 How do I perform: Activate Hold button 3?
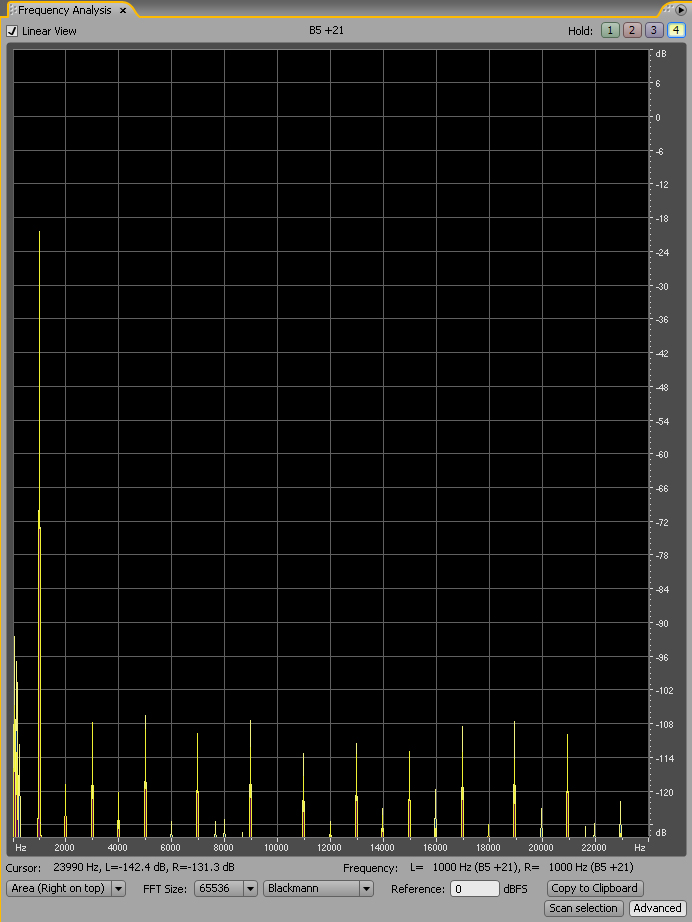click(x=654, y=30)
